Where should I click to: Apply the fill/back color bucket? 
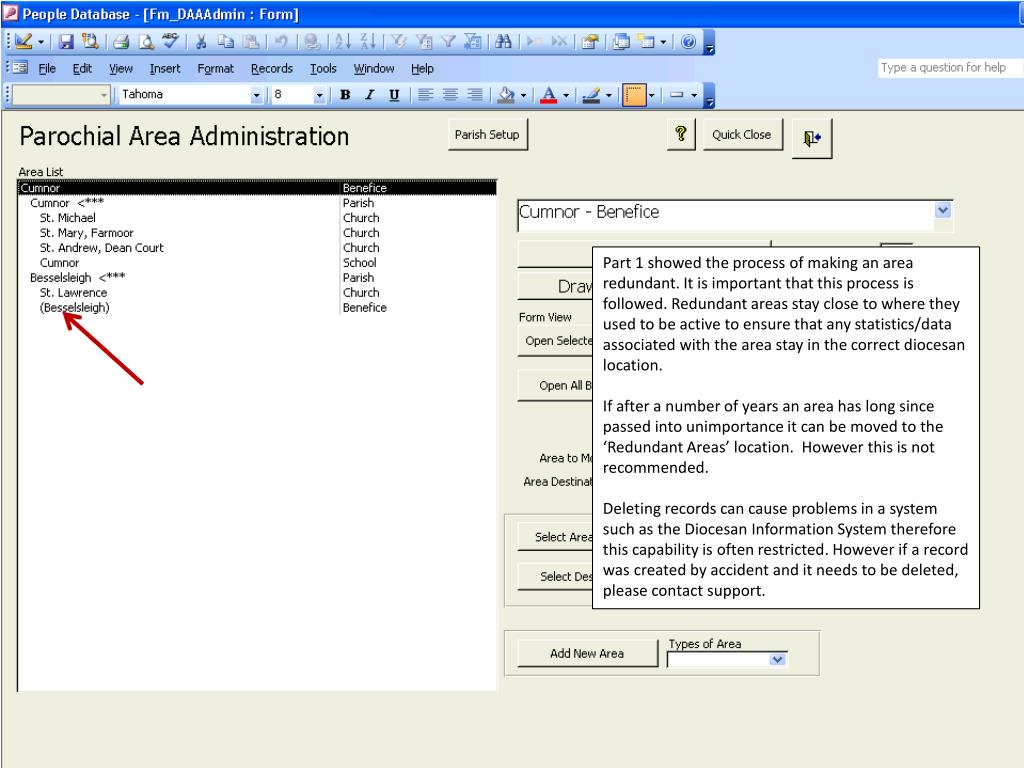coord(506,95)
